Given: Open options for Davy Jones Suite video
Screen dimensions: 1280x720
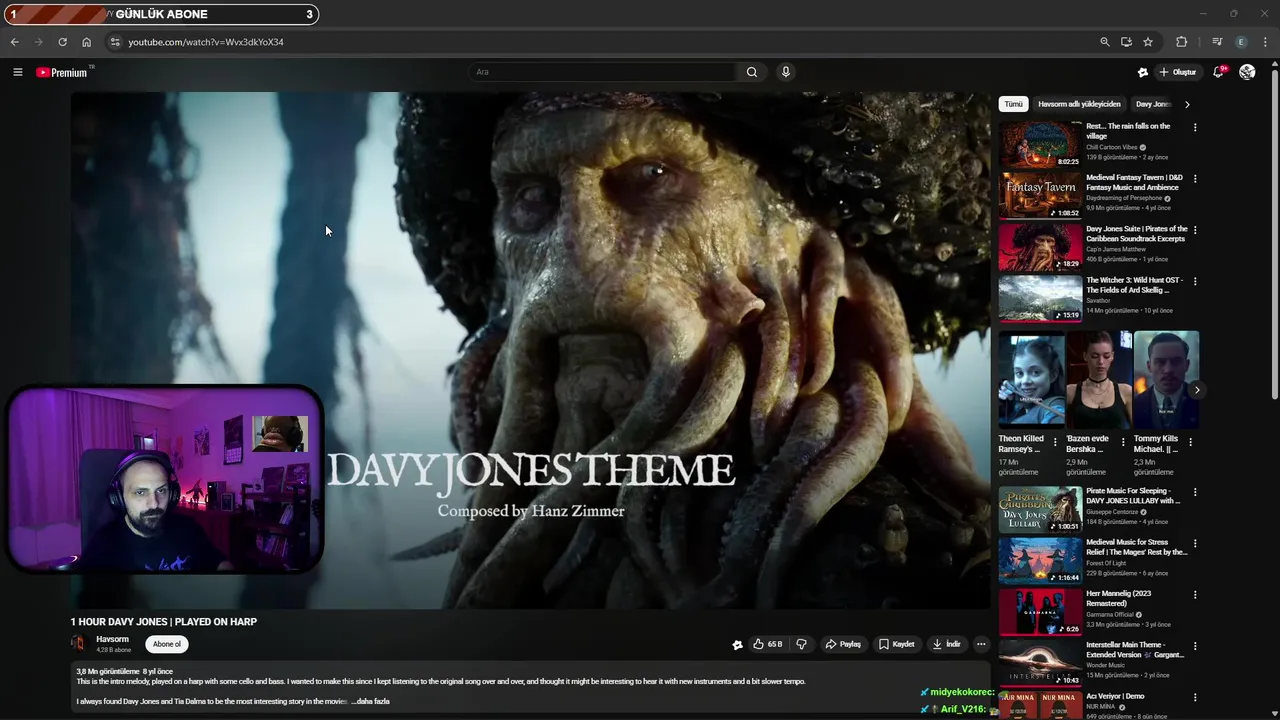Looking at the screenshot, I should [1194, 229].
